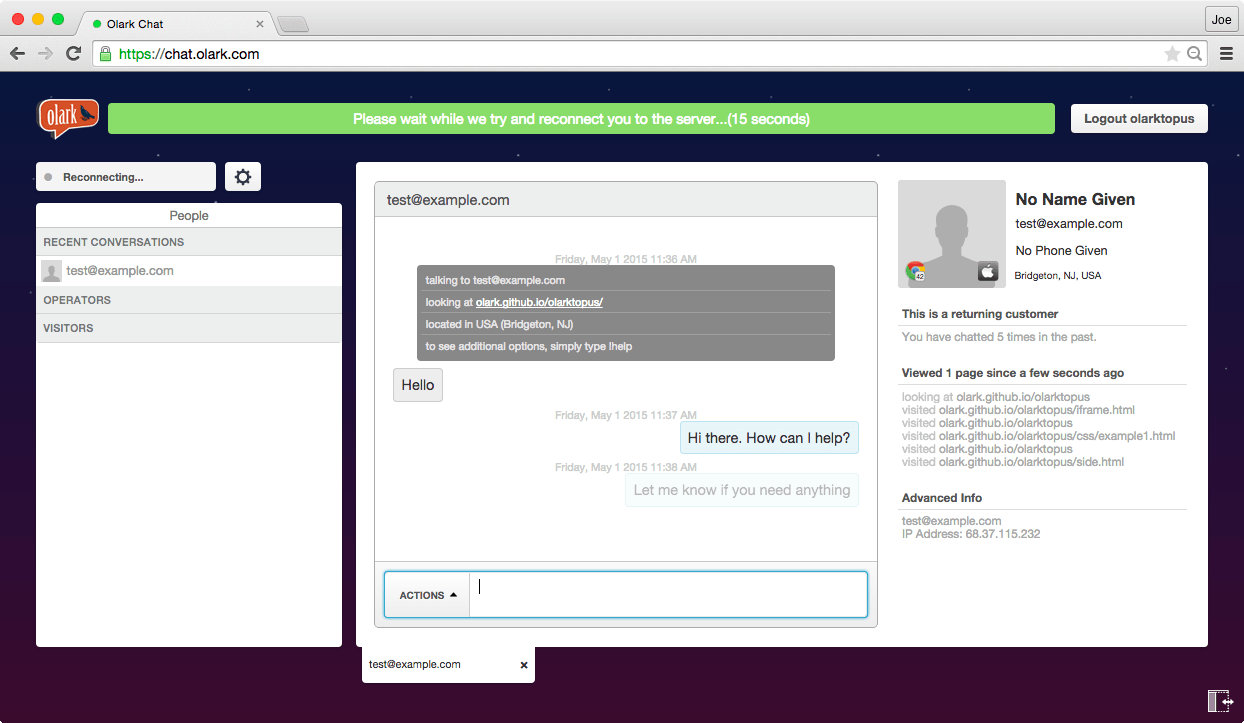
Task: Open the Reconnecting status dropdown
Action: coord(126,177)
